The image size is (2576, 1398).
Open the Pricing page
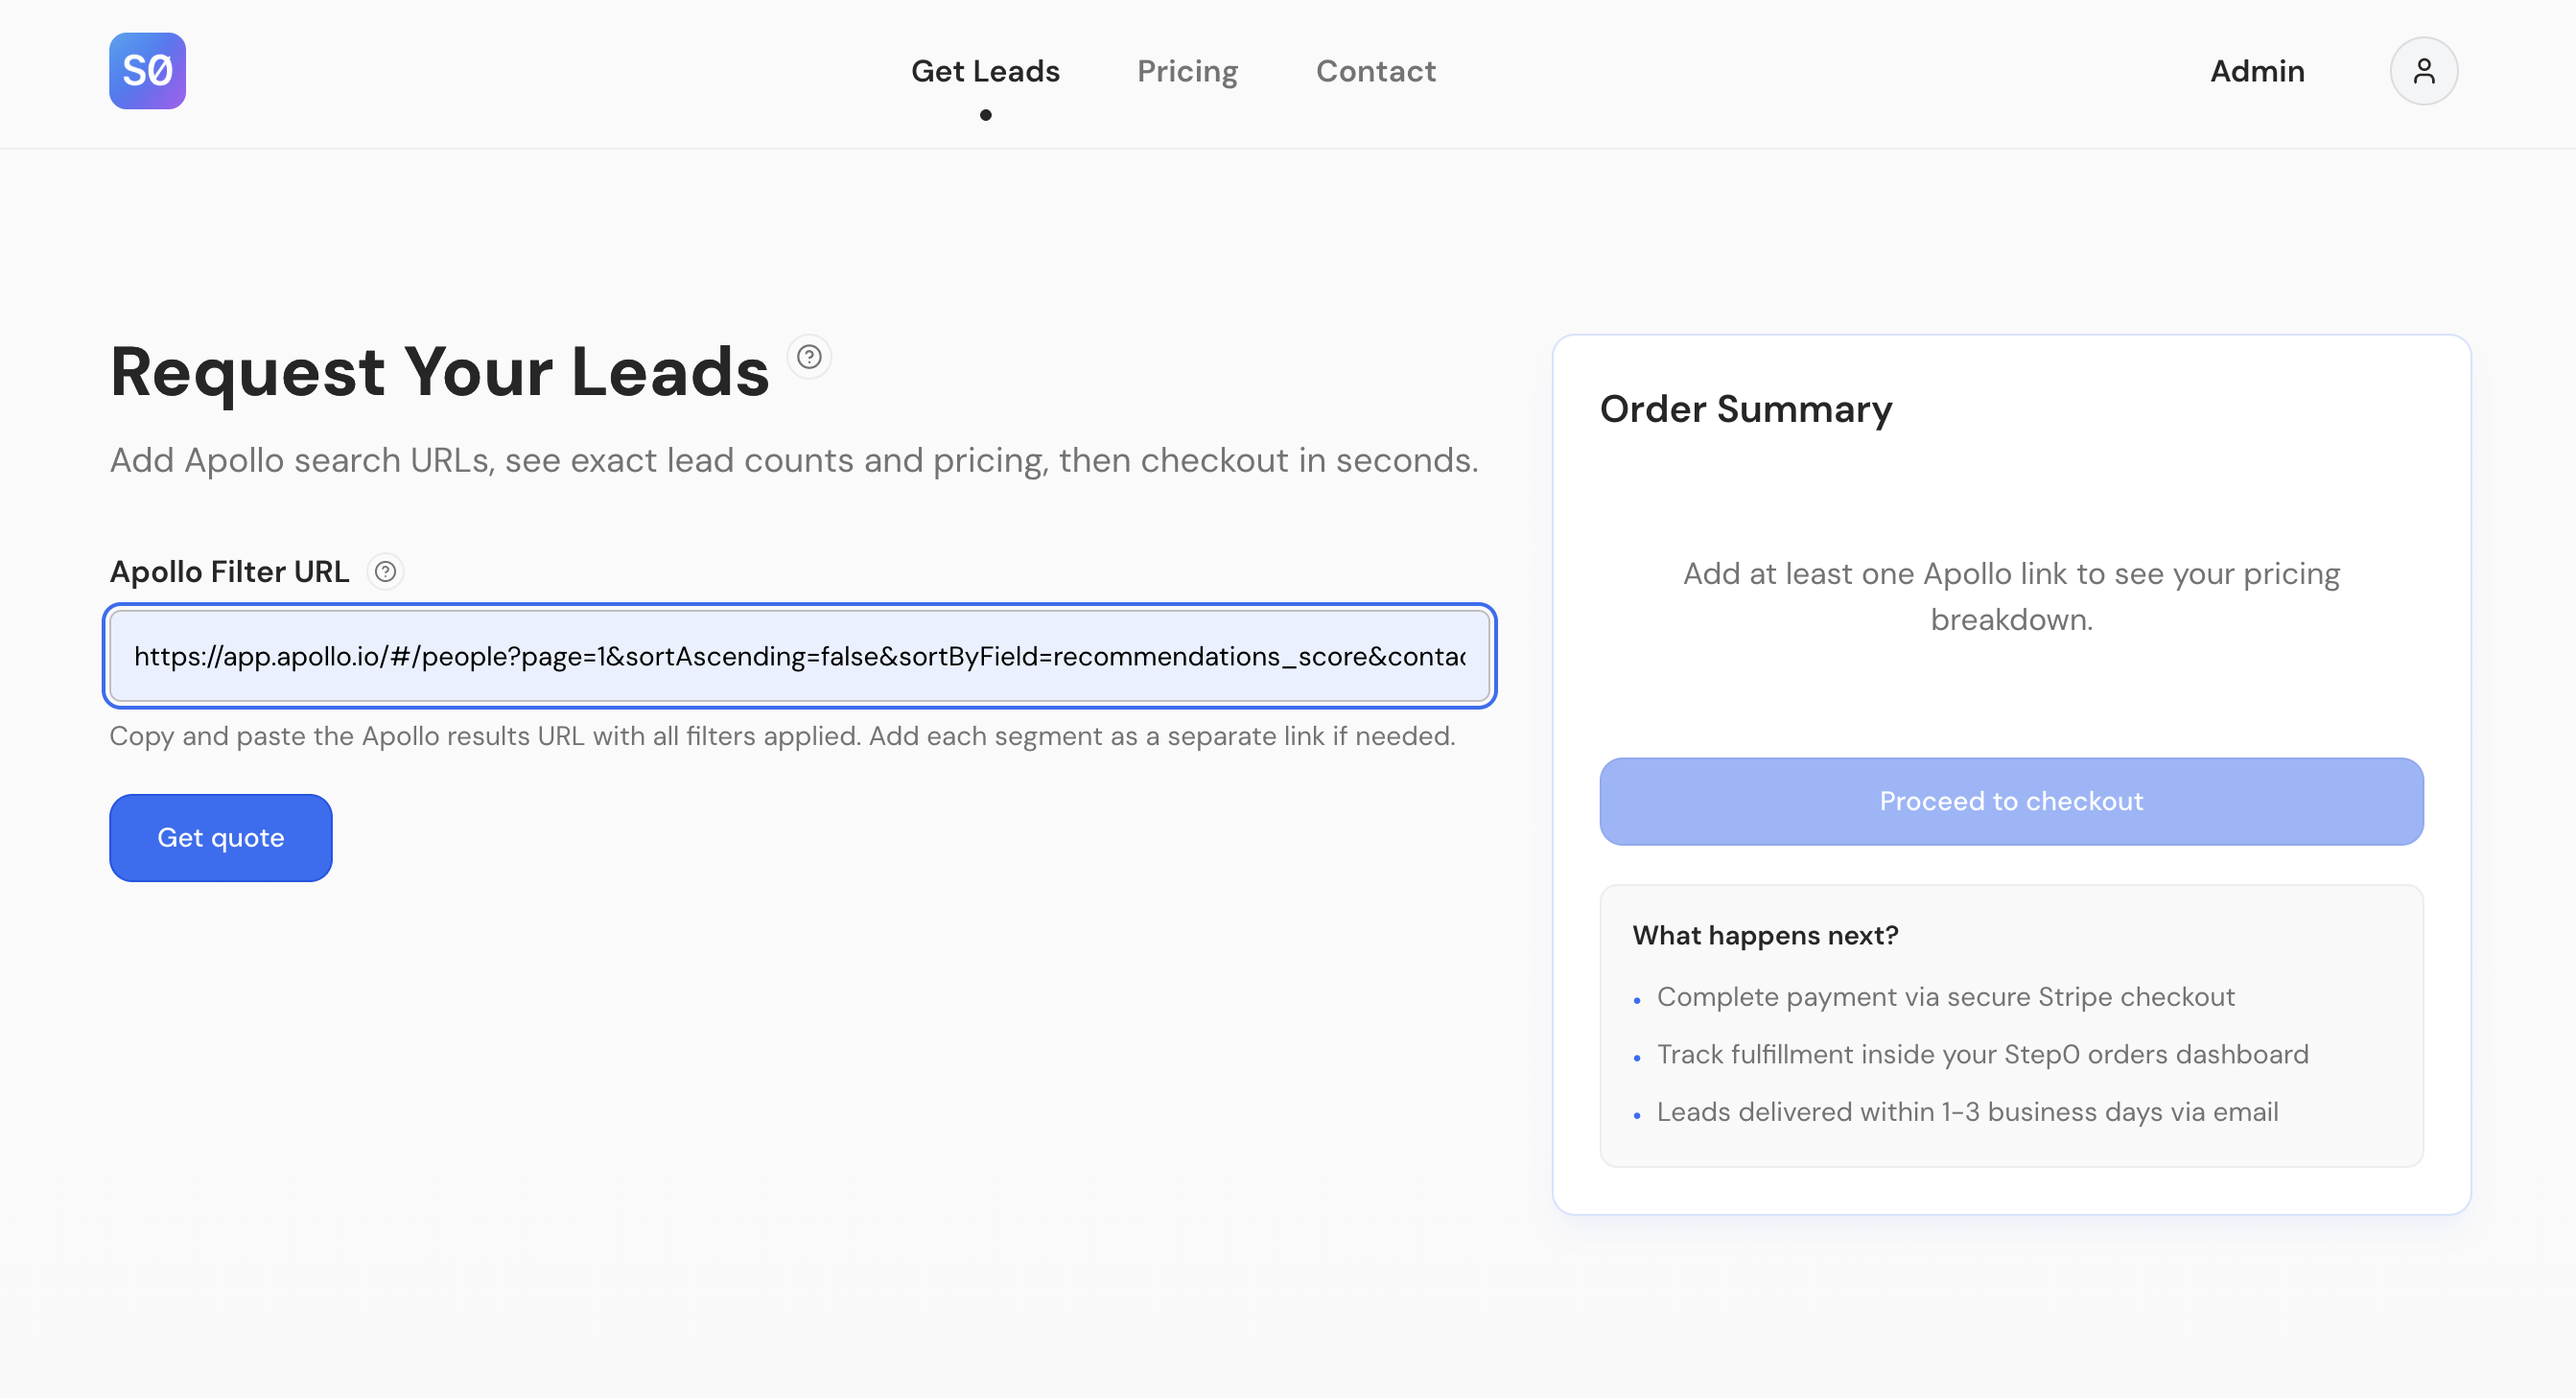click(x=1187, y=71)
